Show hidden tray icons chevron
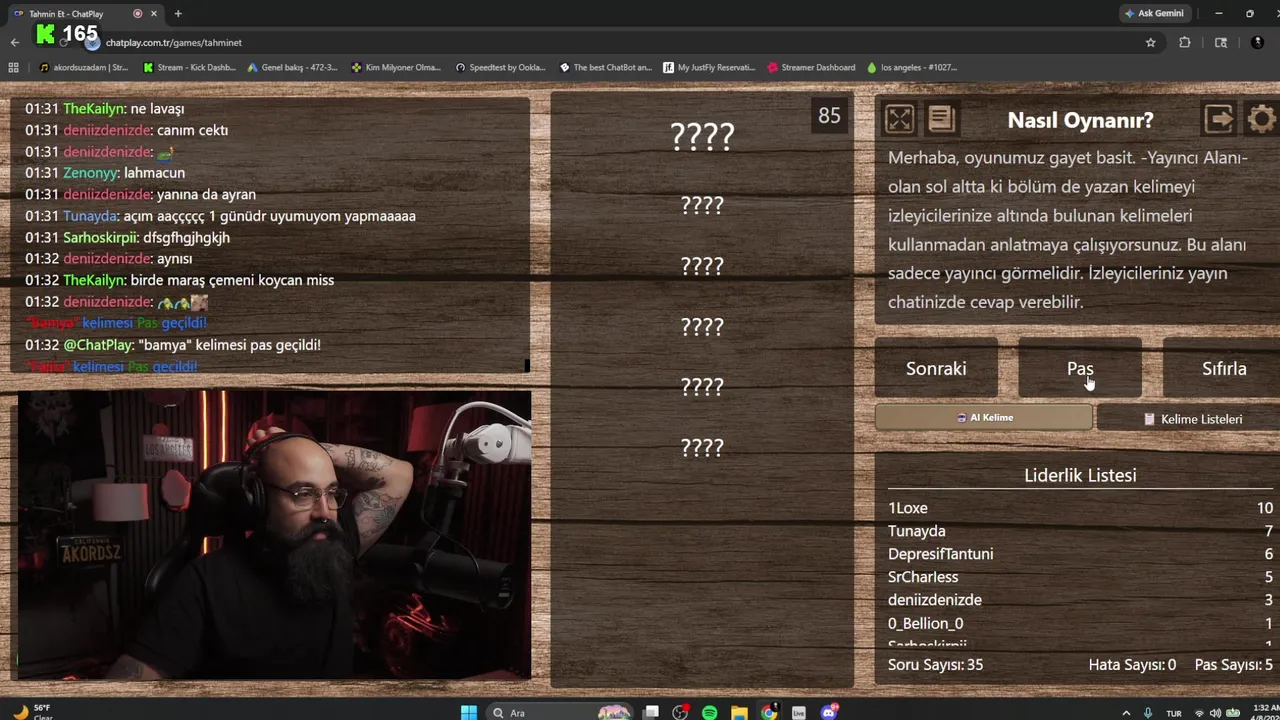Viewport: 1280px width, 720px height. 1127,712
